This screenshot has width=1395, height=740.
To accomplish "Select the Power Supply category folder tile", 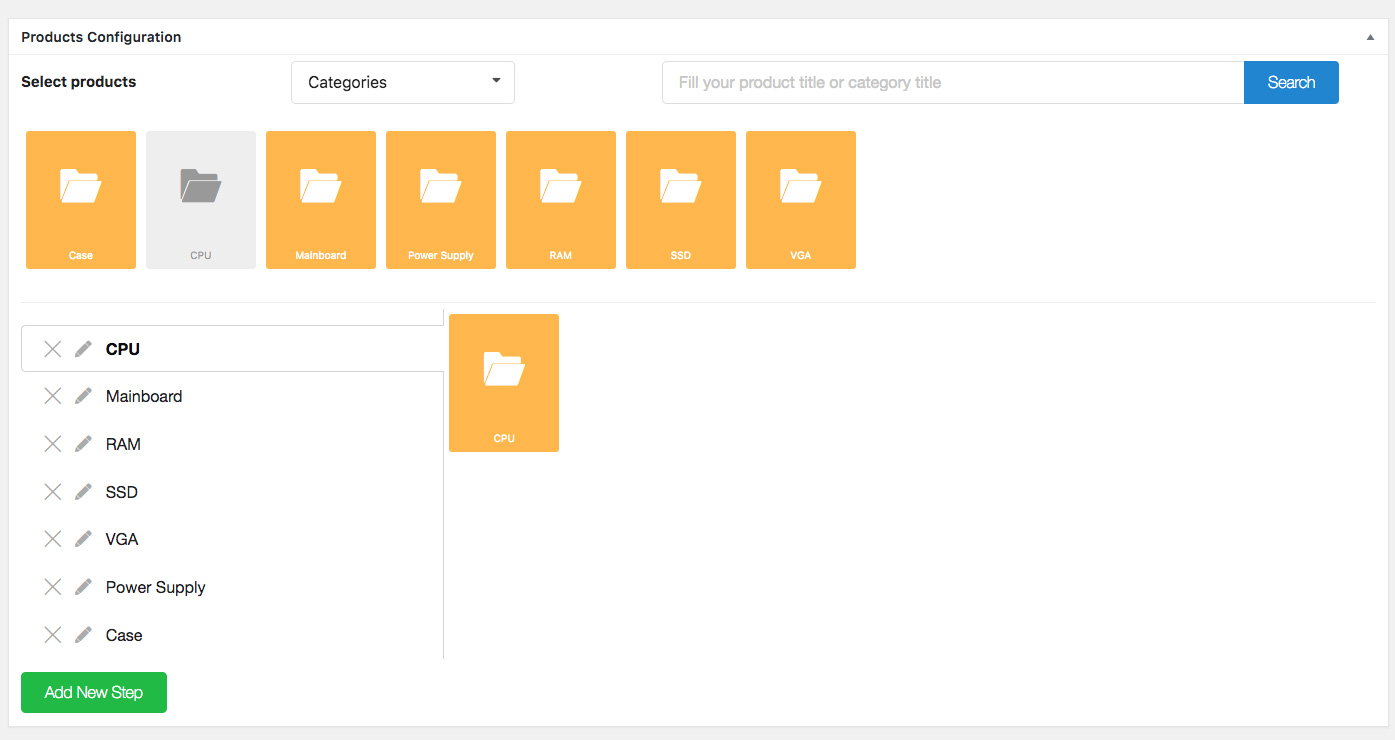I will click(441, 200).
